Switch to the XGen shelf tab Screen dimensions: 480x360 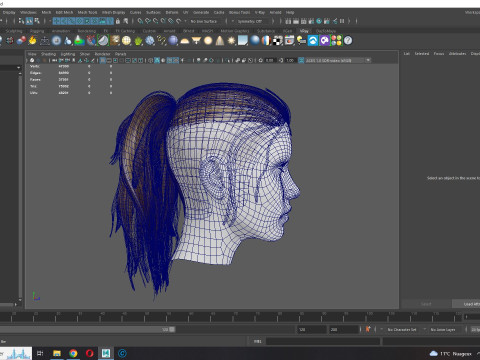[x=287, y=31]
